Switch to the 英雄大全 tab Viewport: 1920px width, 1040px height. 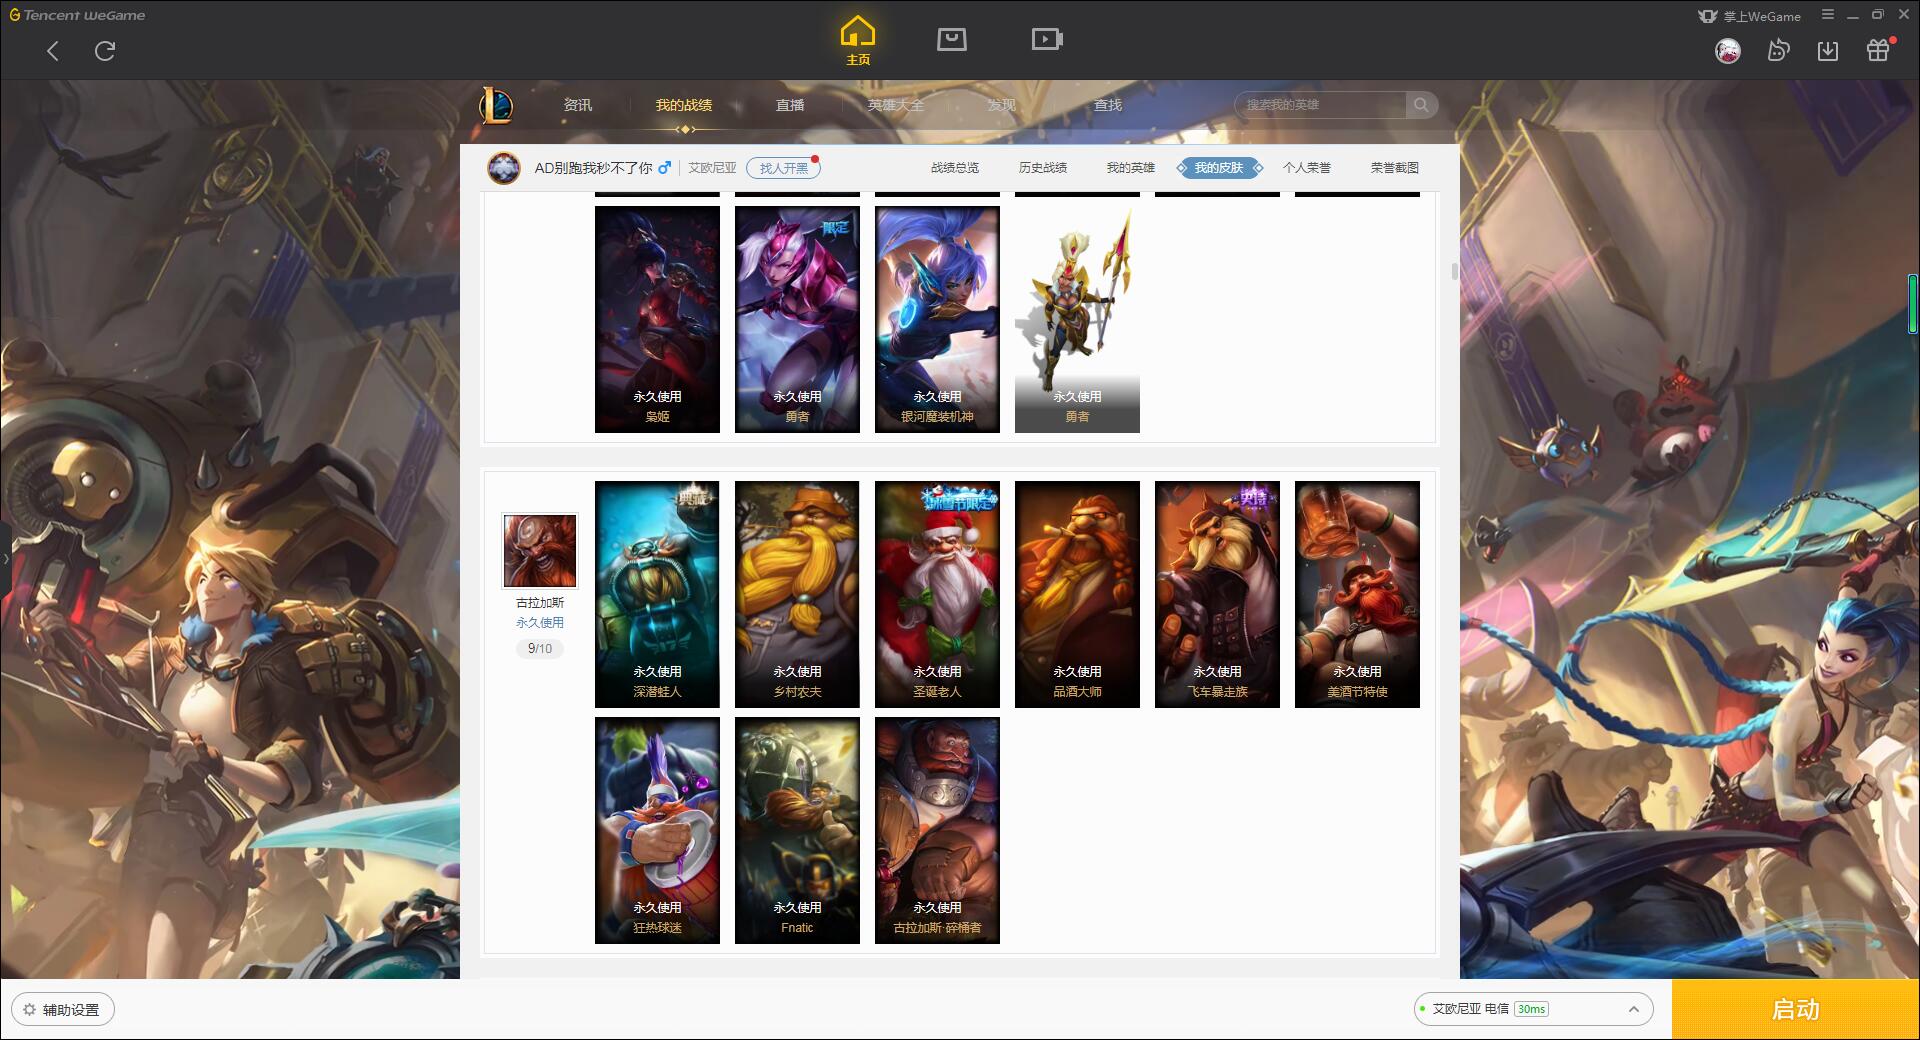(896, 105)
